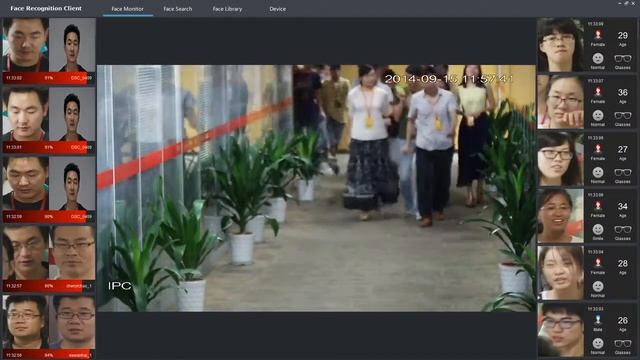This screenshot has height=360, width=640.
Task: Open captured face in the 11:33:01 match row
Action: click(26, 114)
